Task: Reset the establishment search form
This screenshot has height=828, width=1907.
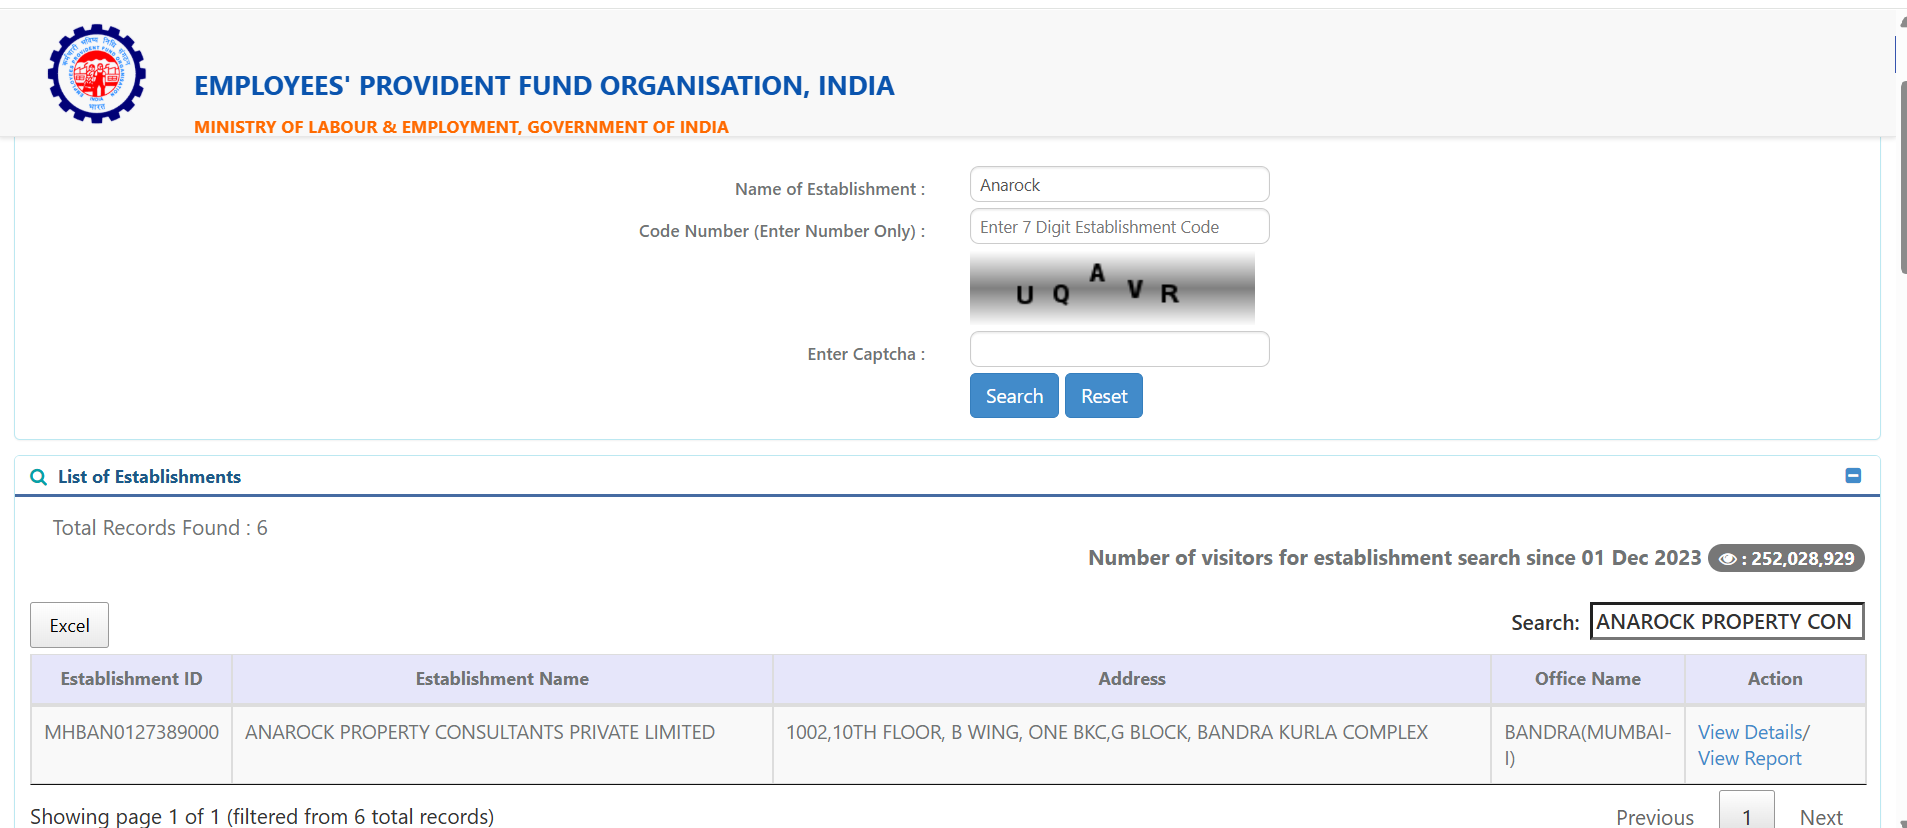Action: (x=1103, y=396)
